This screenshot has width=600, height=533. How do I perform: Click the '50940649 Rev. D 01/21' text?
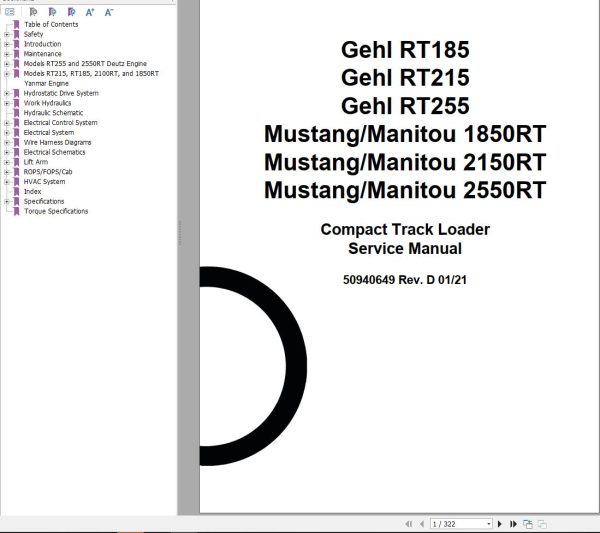pos(405,280)
